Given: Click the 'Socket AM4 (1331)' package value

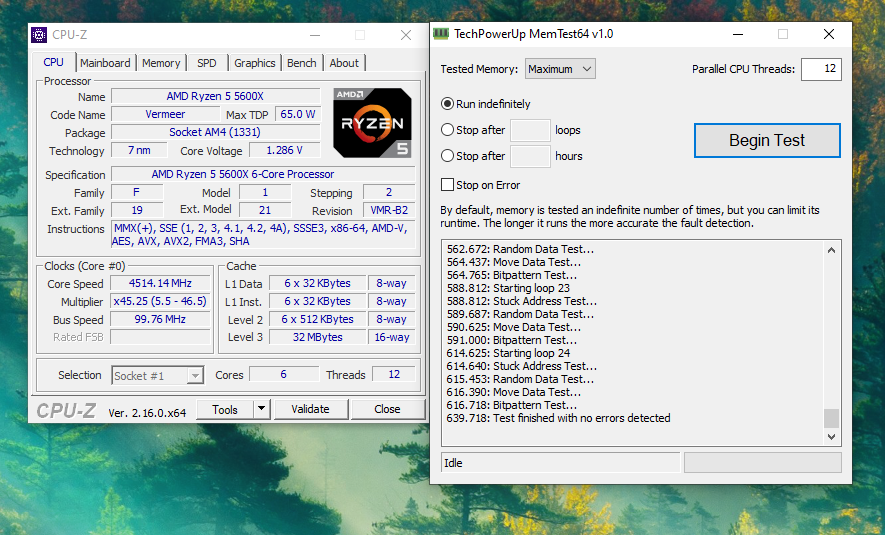Looking at the screenshot, I should click(215, 132).
